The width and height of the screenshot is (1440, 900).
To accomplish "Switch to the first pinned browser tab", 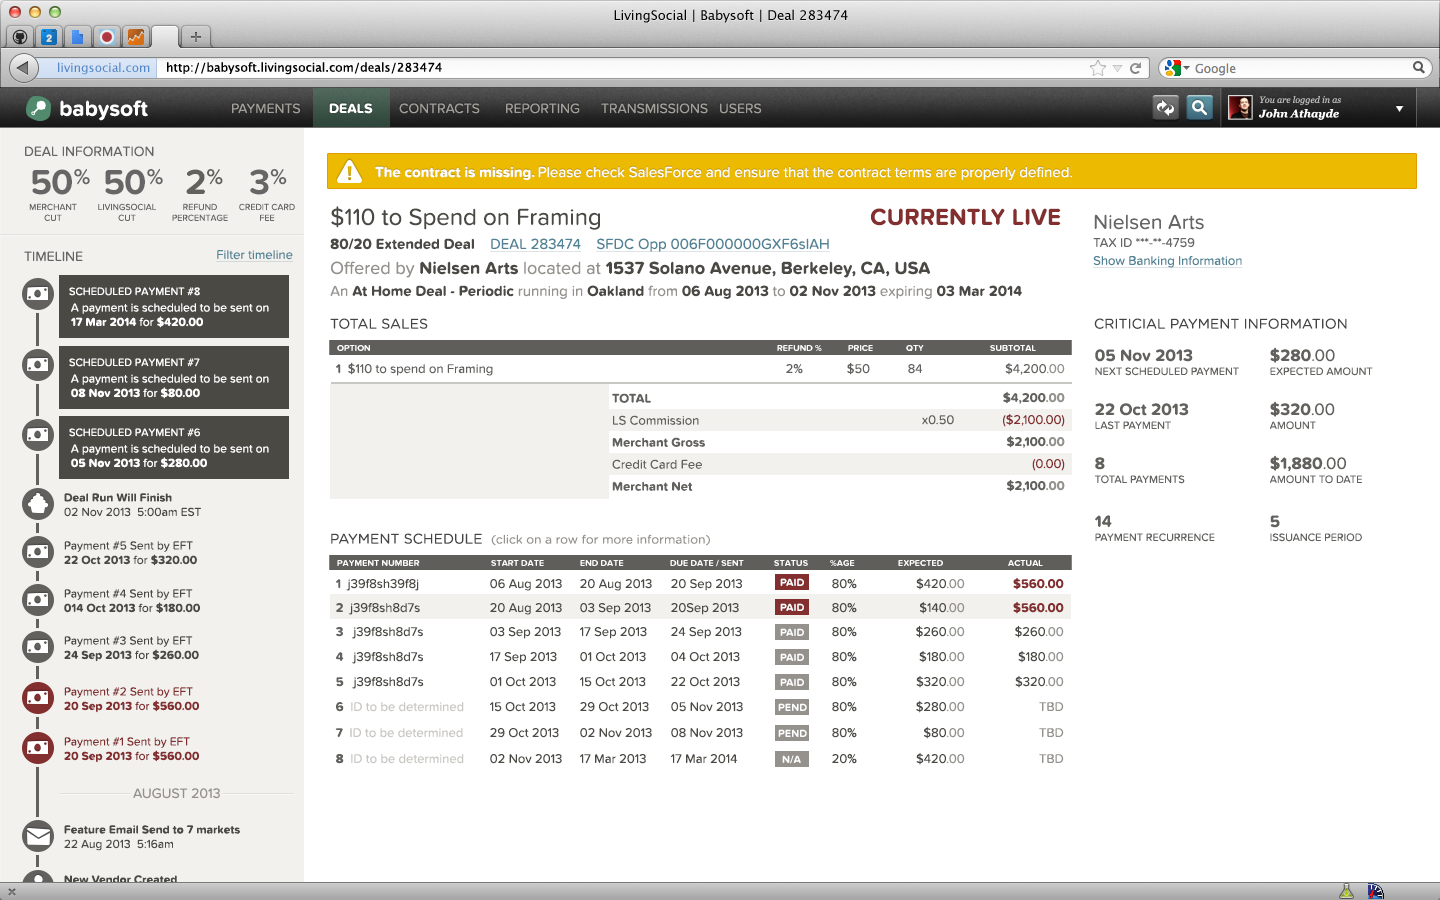I will tap(20, 37).
